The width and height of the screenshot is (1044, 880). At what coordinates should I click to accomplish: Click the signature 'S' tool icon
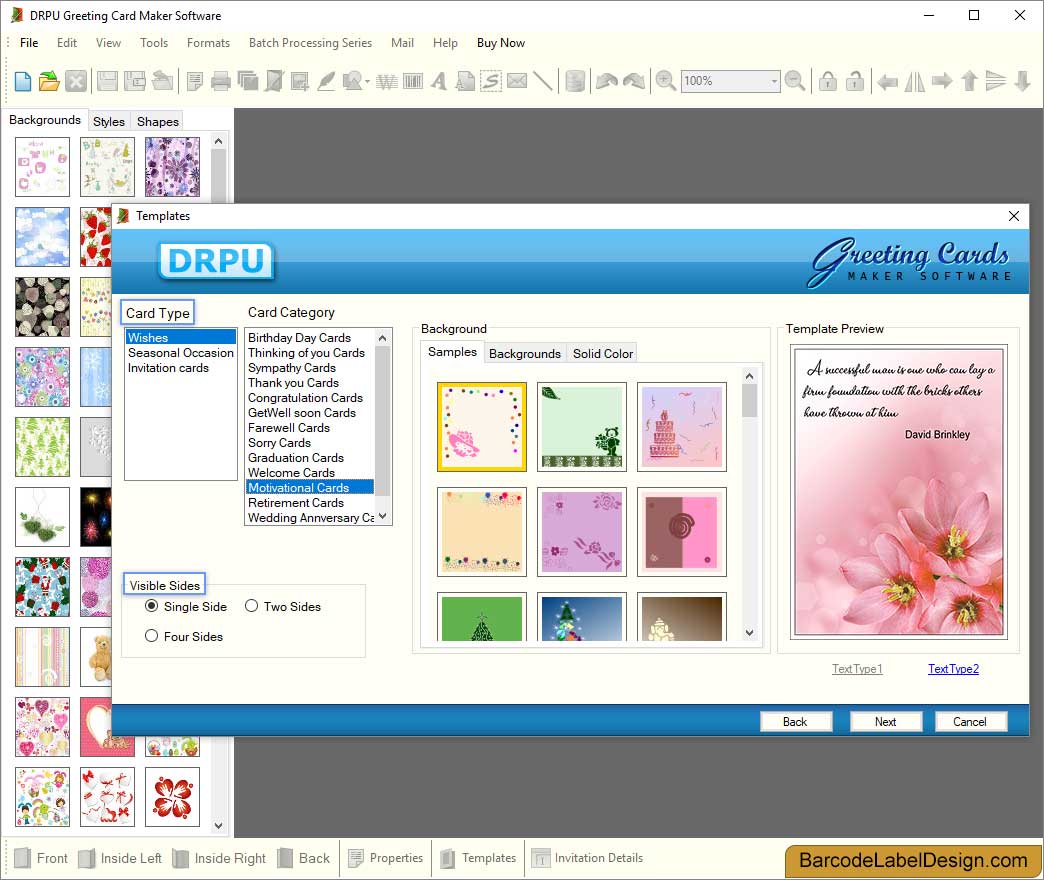491,81
